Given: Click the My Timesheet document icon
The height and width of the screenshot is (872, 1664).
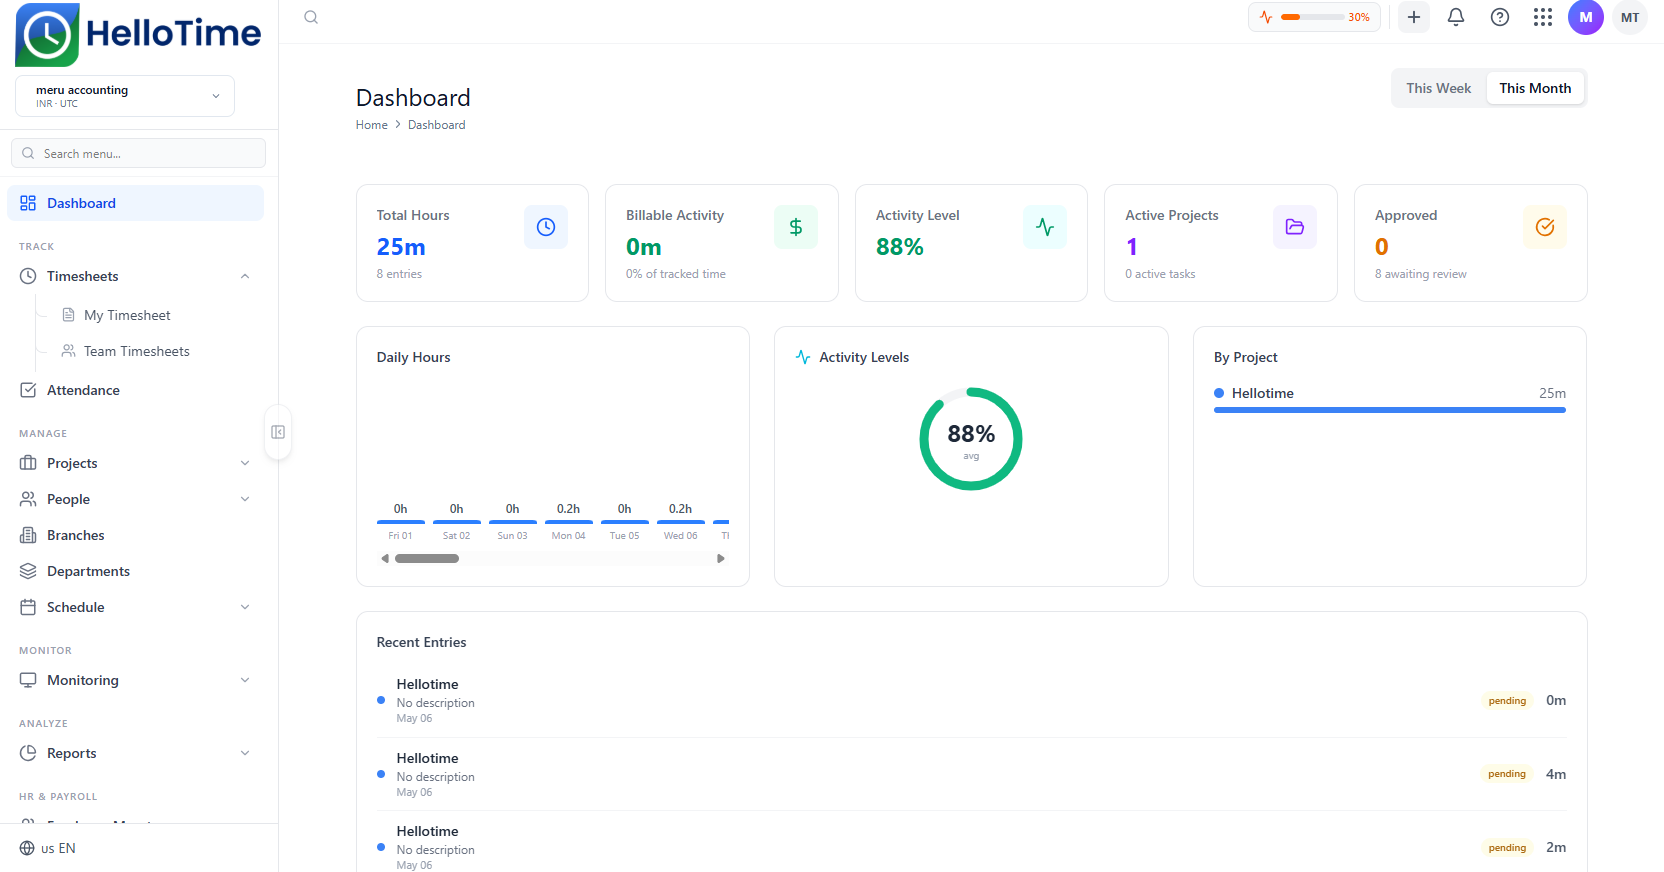Looking at the screenshot, I should point(68,315).
